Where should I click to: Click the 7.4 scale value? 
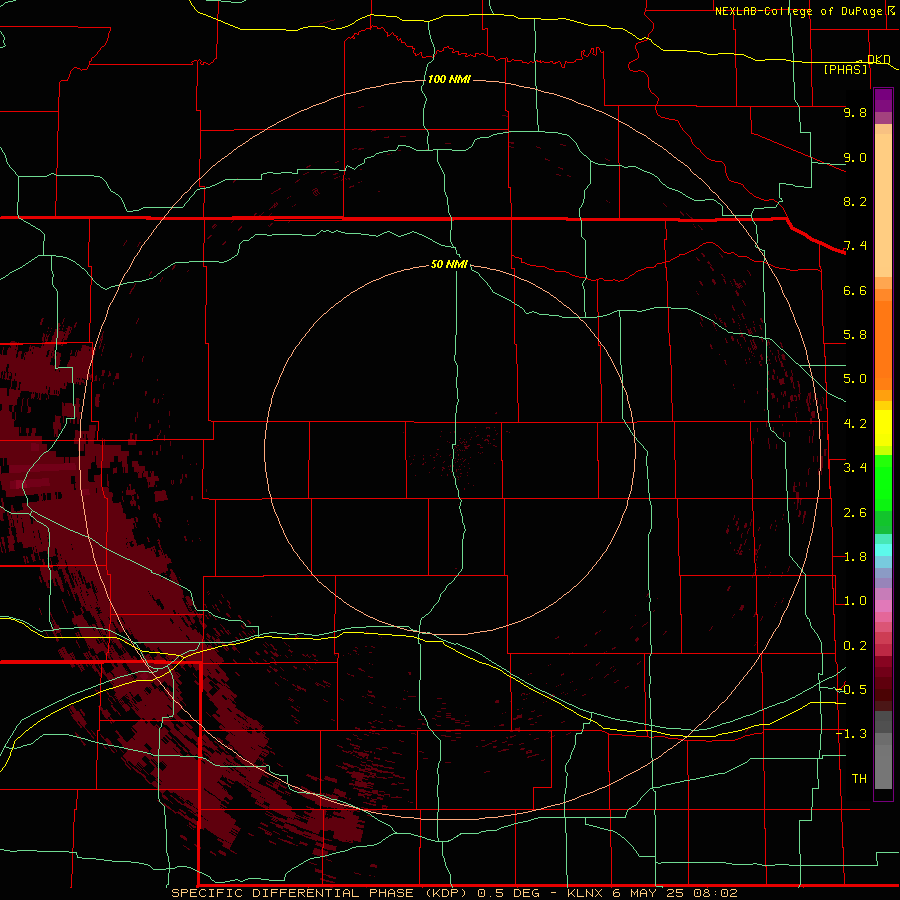click(855, 246)
